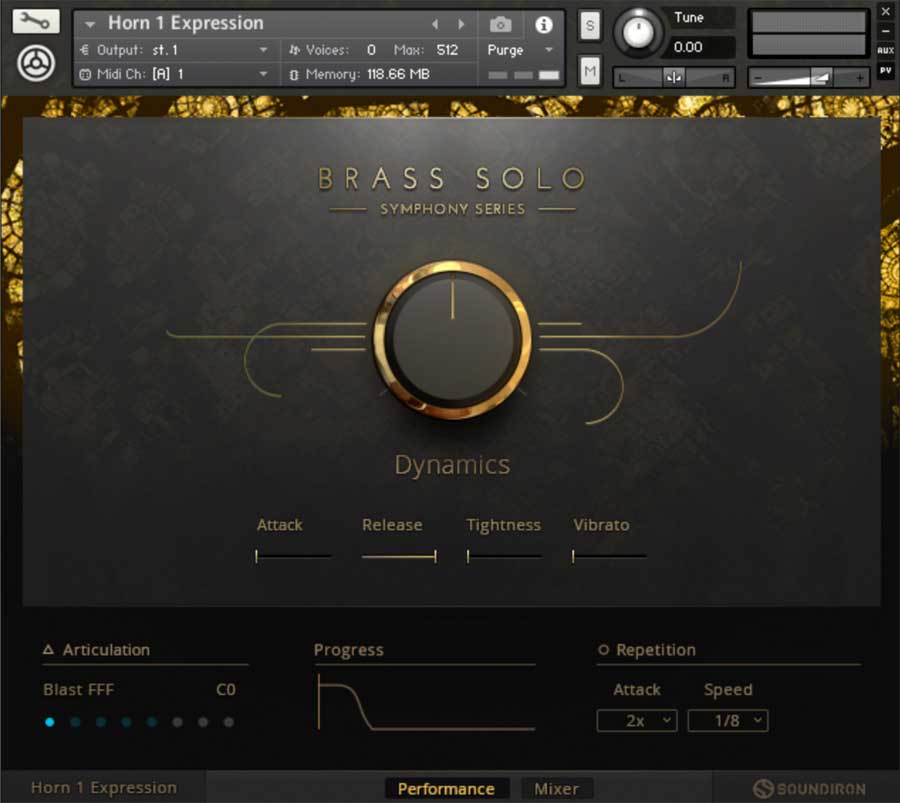This screenshot has height=803, width=900.
Task: Adjust the Vibrato slider
Action: coord(610,556)
